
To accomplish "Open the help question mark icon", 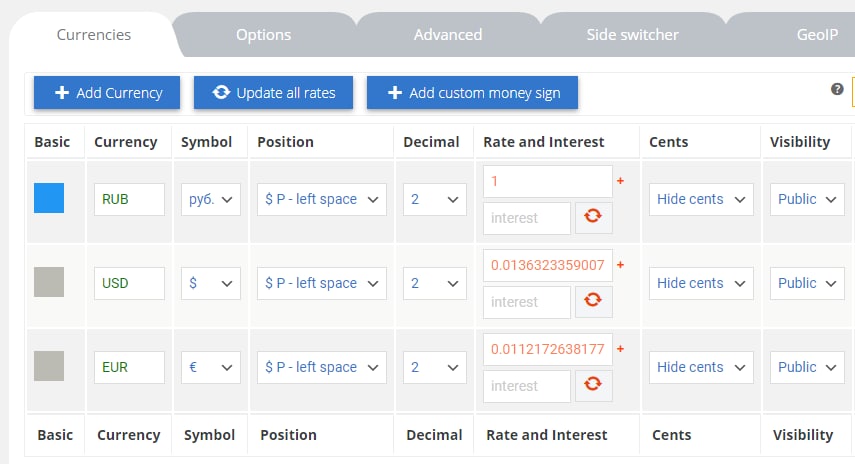I will pyautogui.click(x=837, y=89).
